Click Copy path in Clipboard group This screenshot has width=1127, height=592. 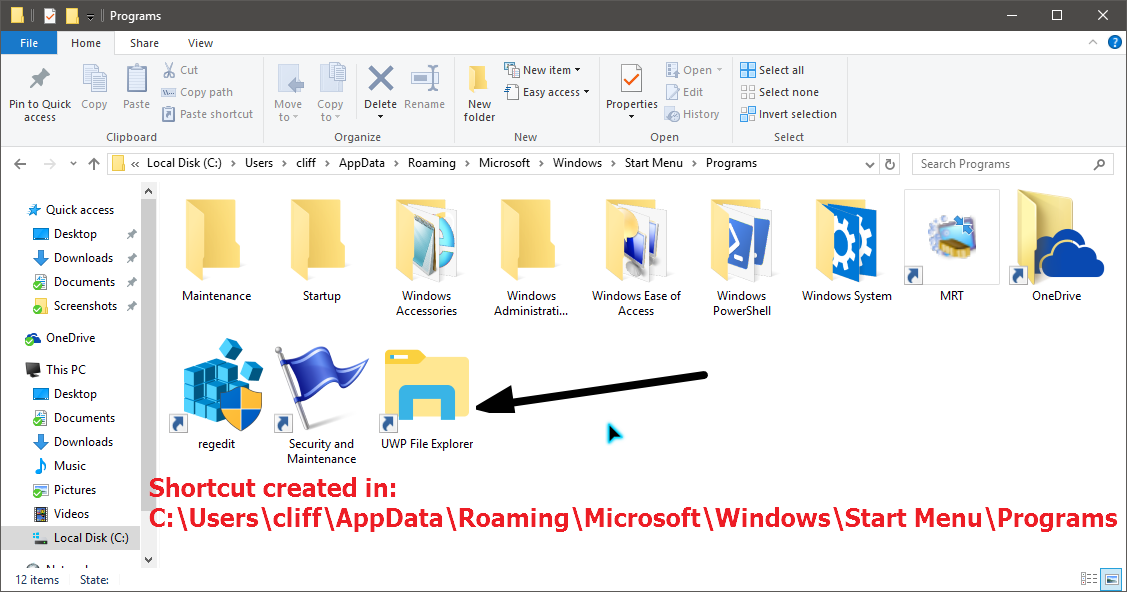197,92
